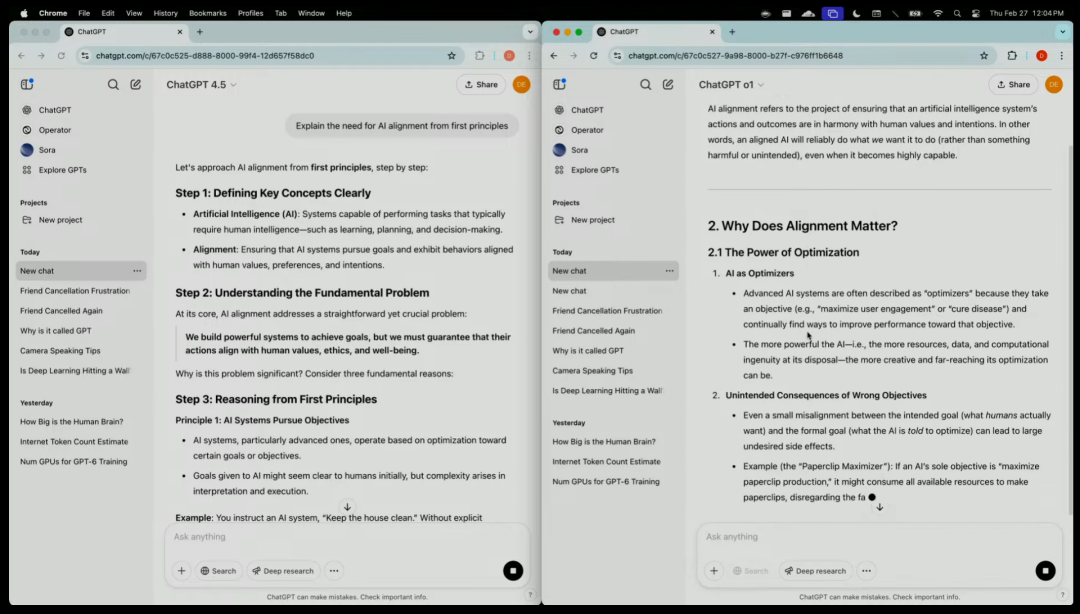The image size is (1080, 614).
Task: Open search chats icon in left window
Action: [x=113, y=84]
